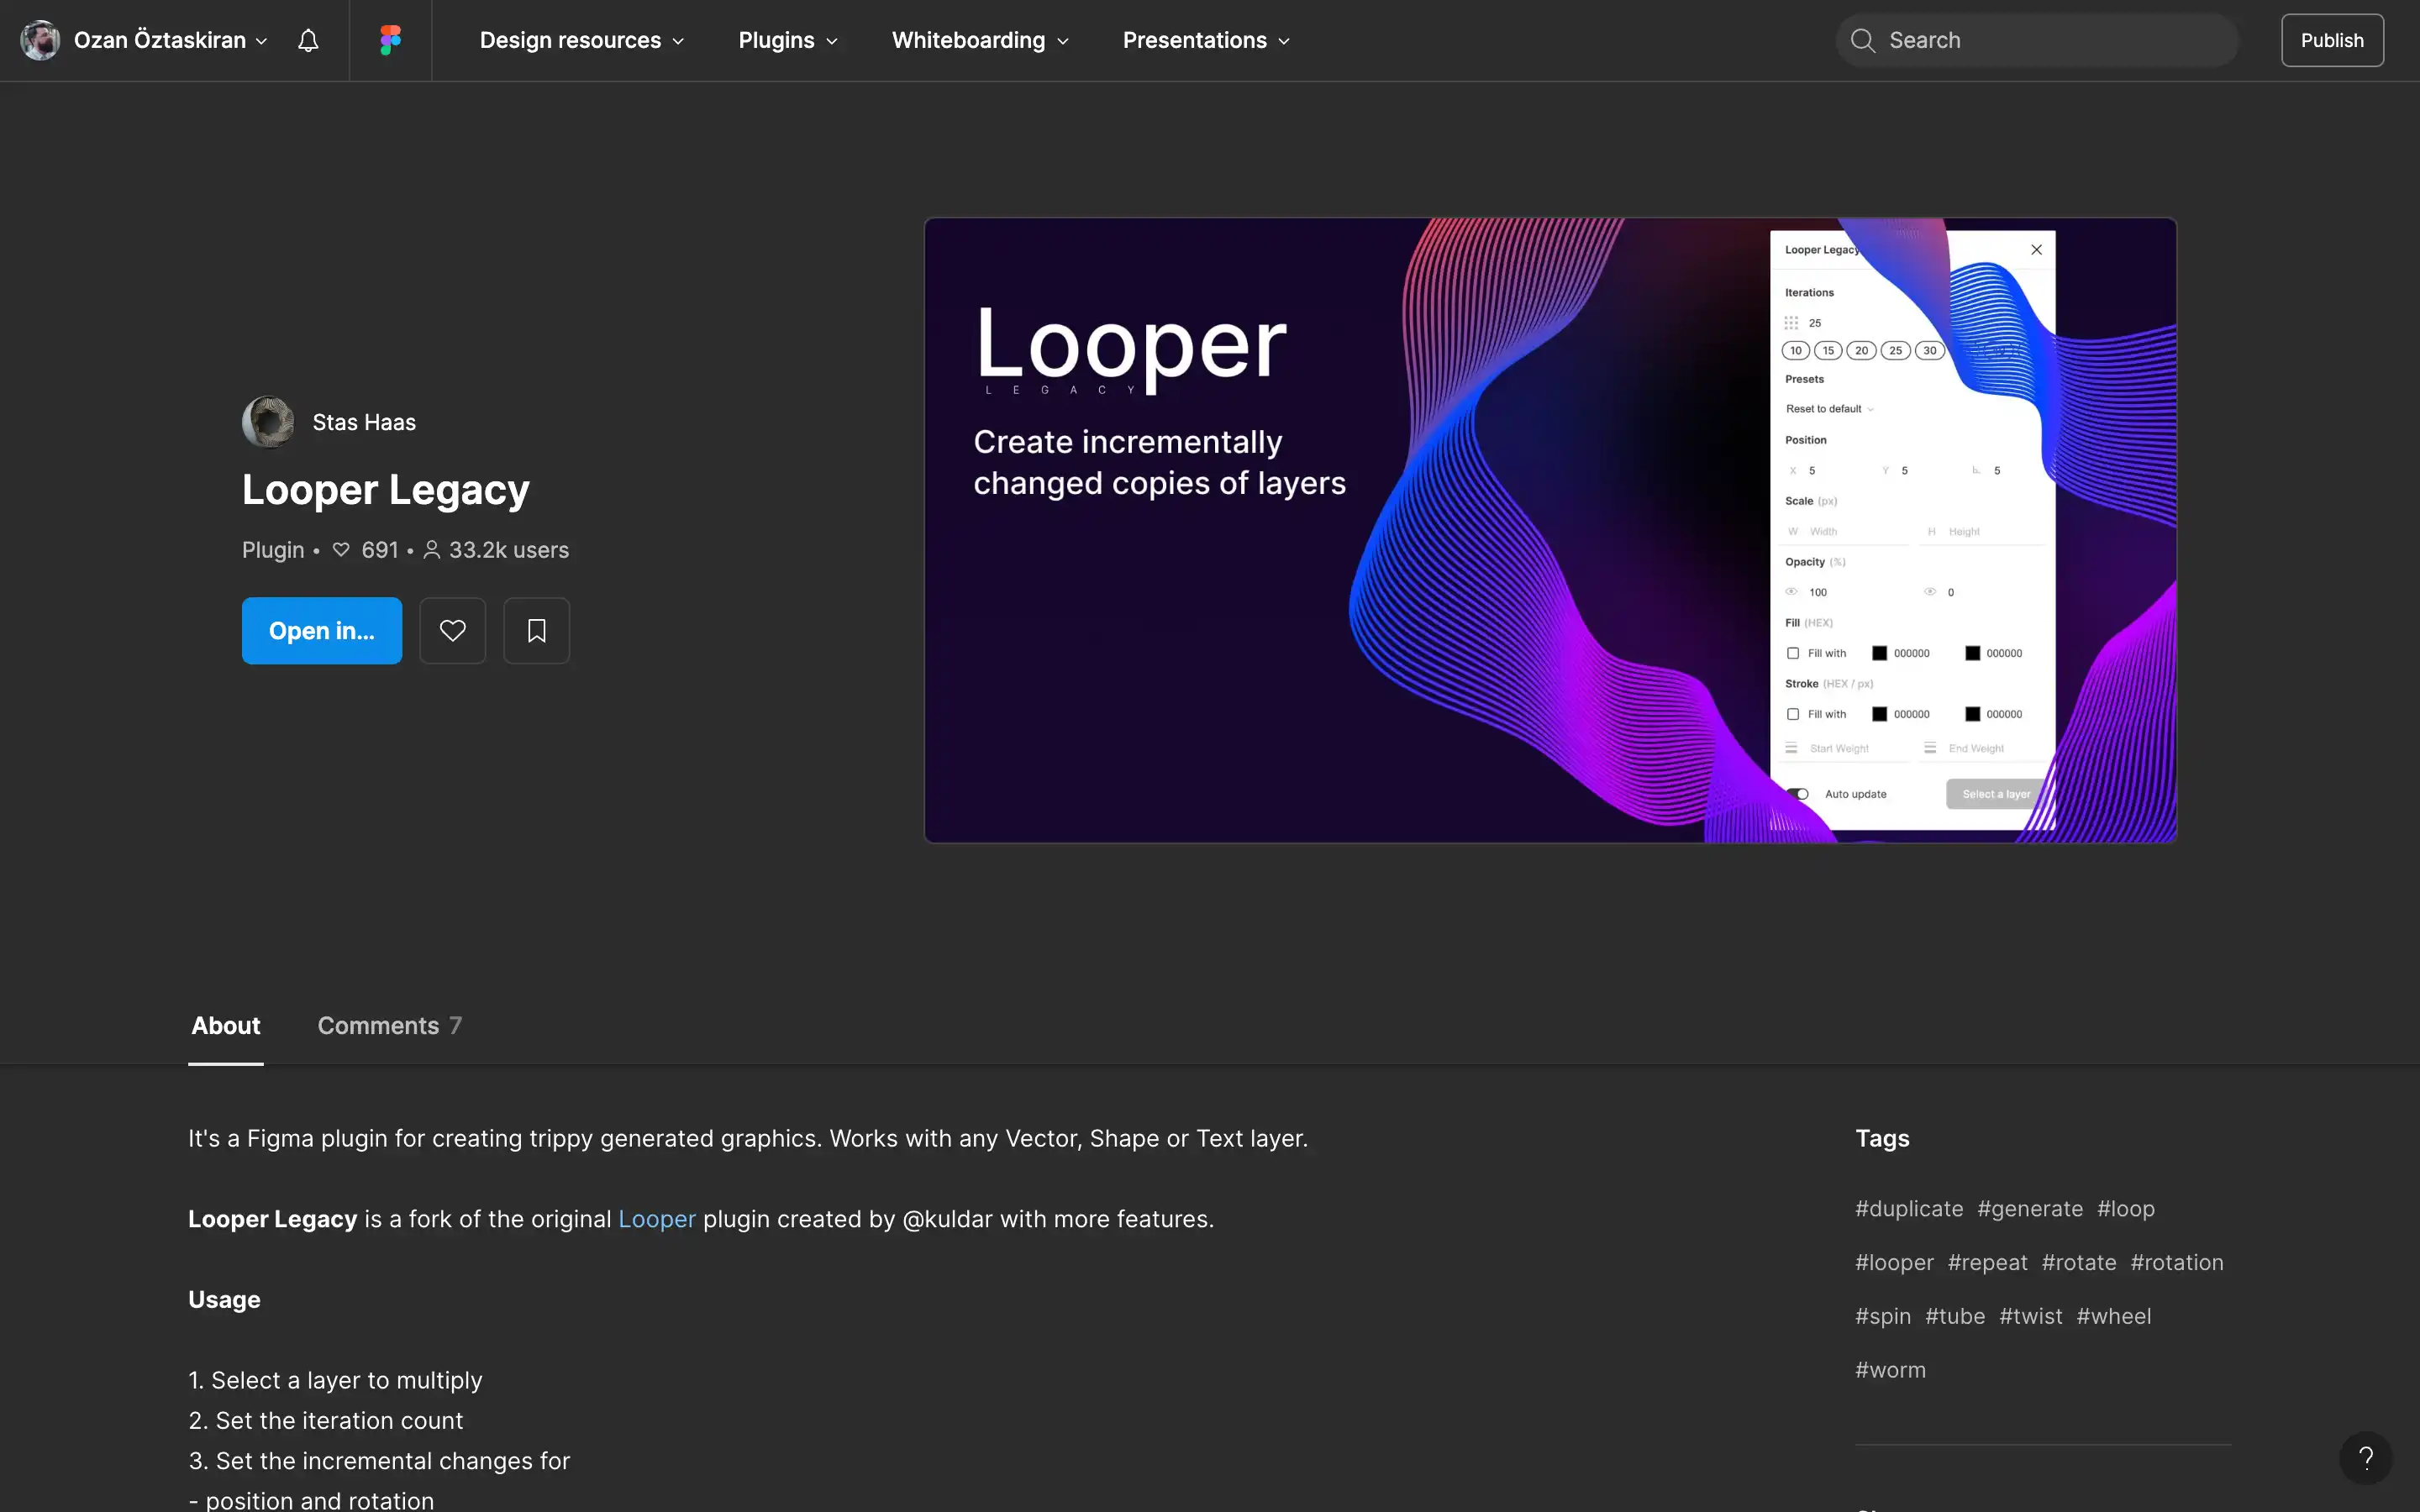Click the #worm tag
Image resolution: width=2420 pixels, height=1512 pixels.
1890,1371
